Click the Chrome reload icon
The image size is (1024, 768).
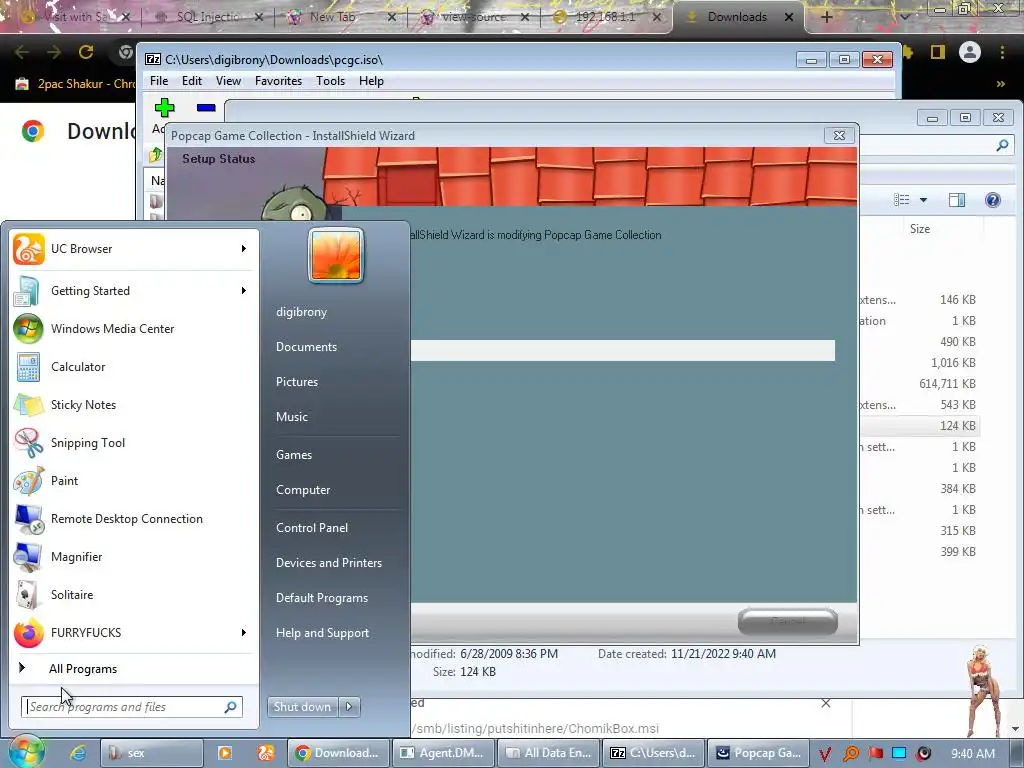86,52
